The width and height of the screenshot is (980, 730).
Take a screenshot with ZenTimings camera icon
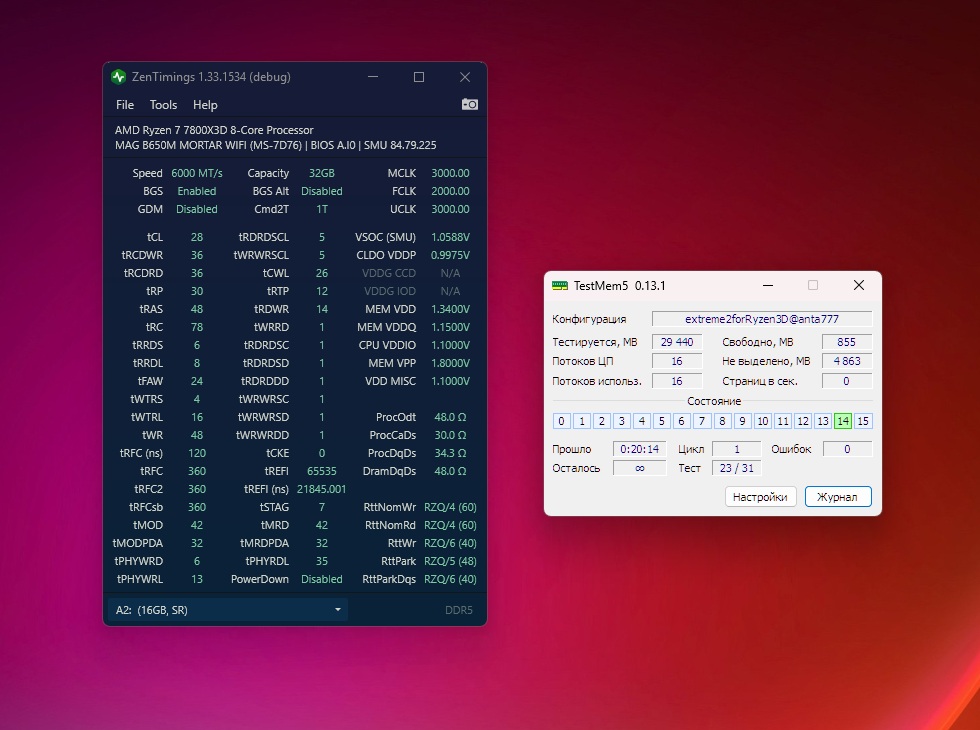(469, 104)
